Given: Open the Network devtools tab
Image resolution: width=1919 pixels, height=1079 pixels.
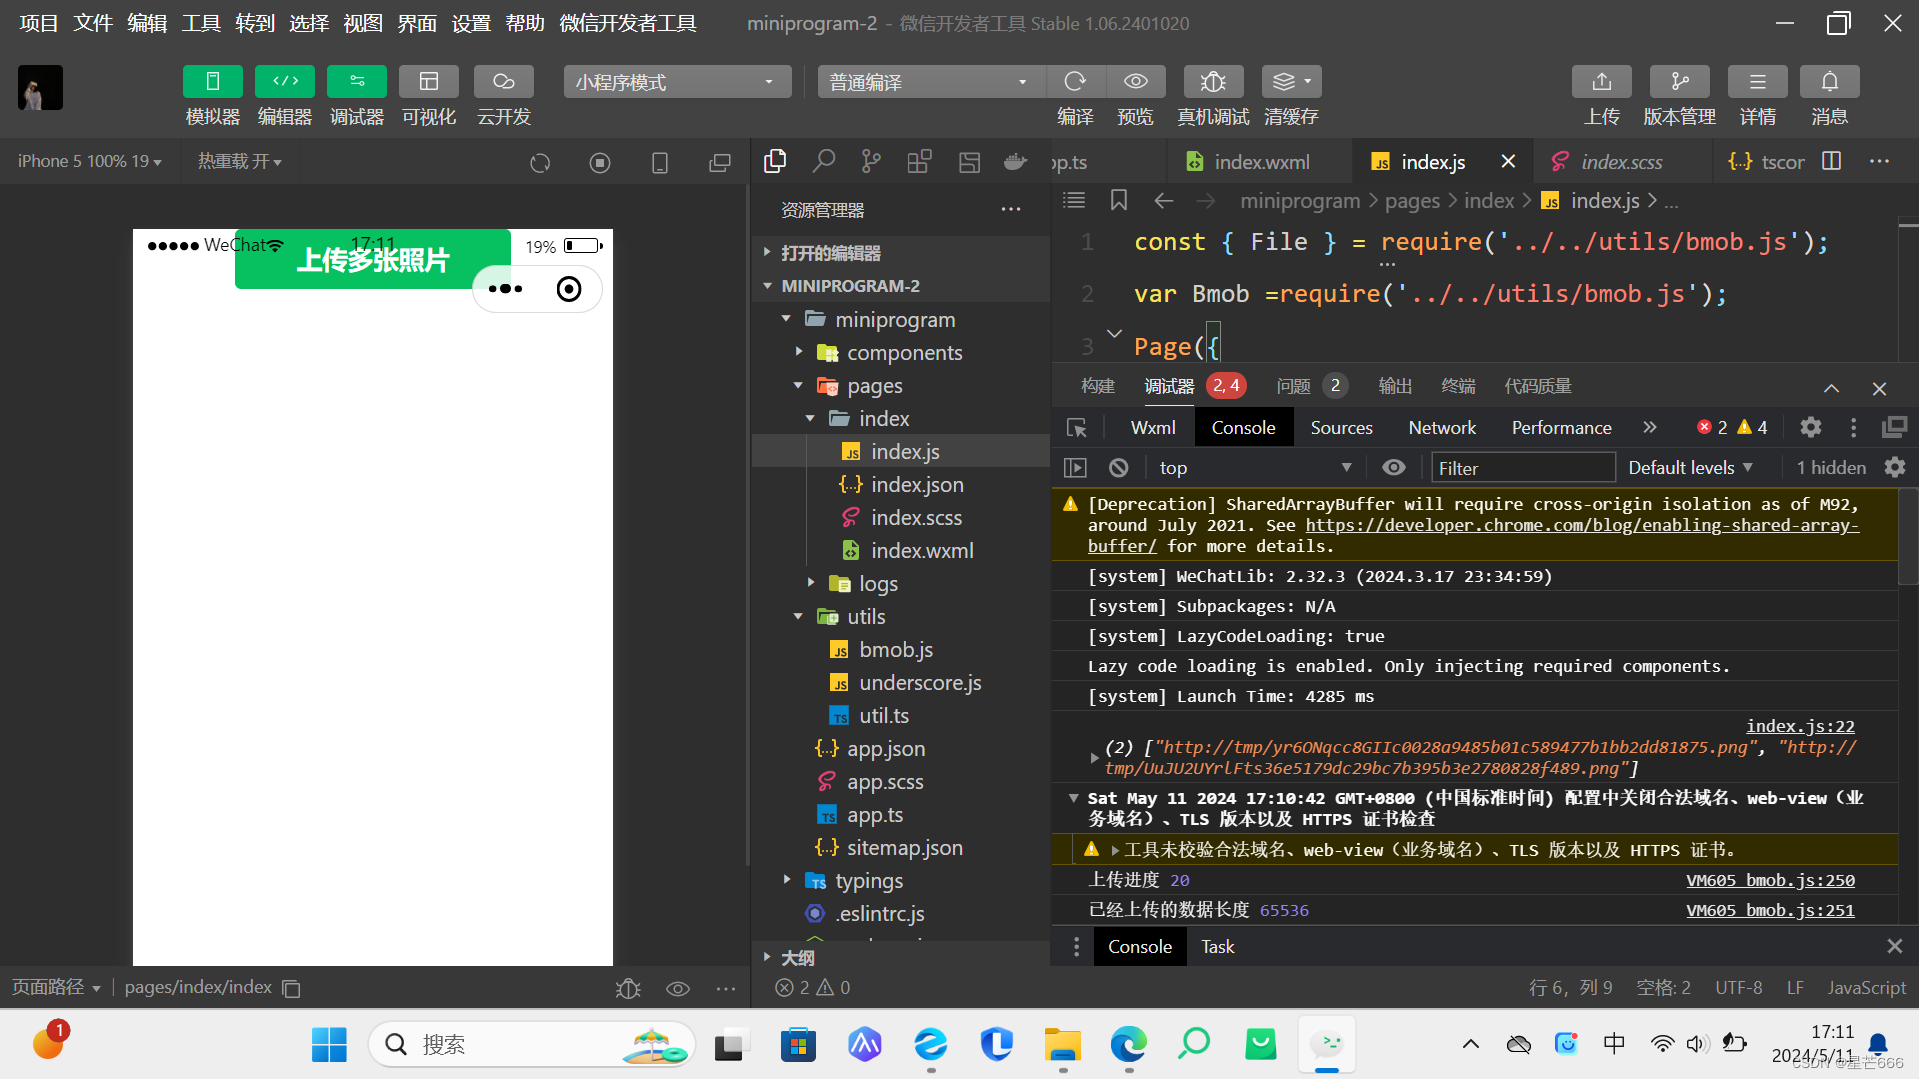Looking at the screenshot, I should [x=1441, y=427].
